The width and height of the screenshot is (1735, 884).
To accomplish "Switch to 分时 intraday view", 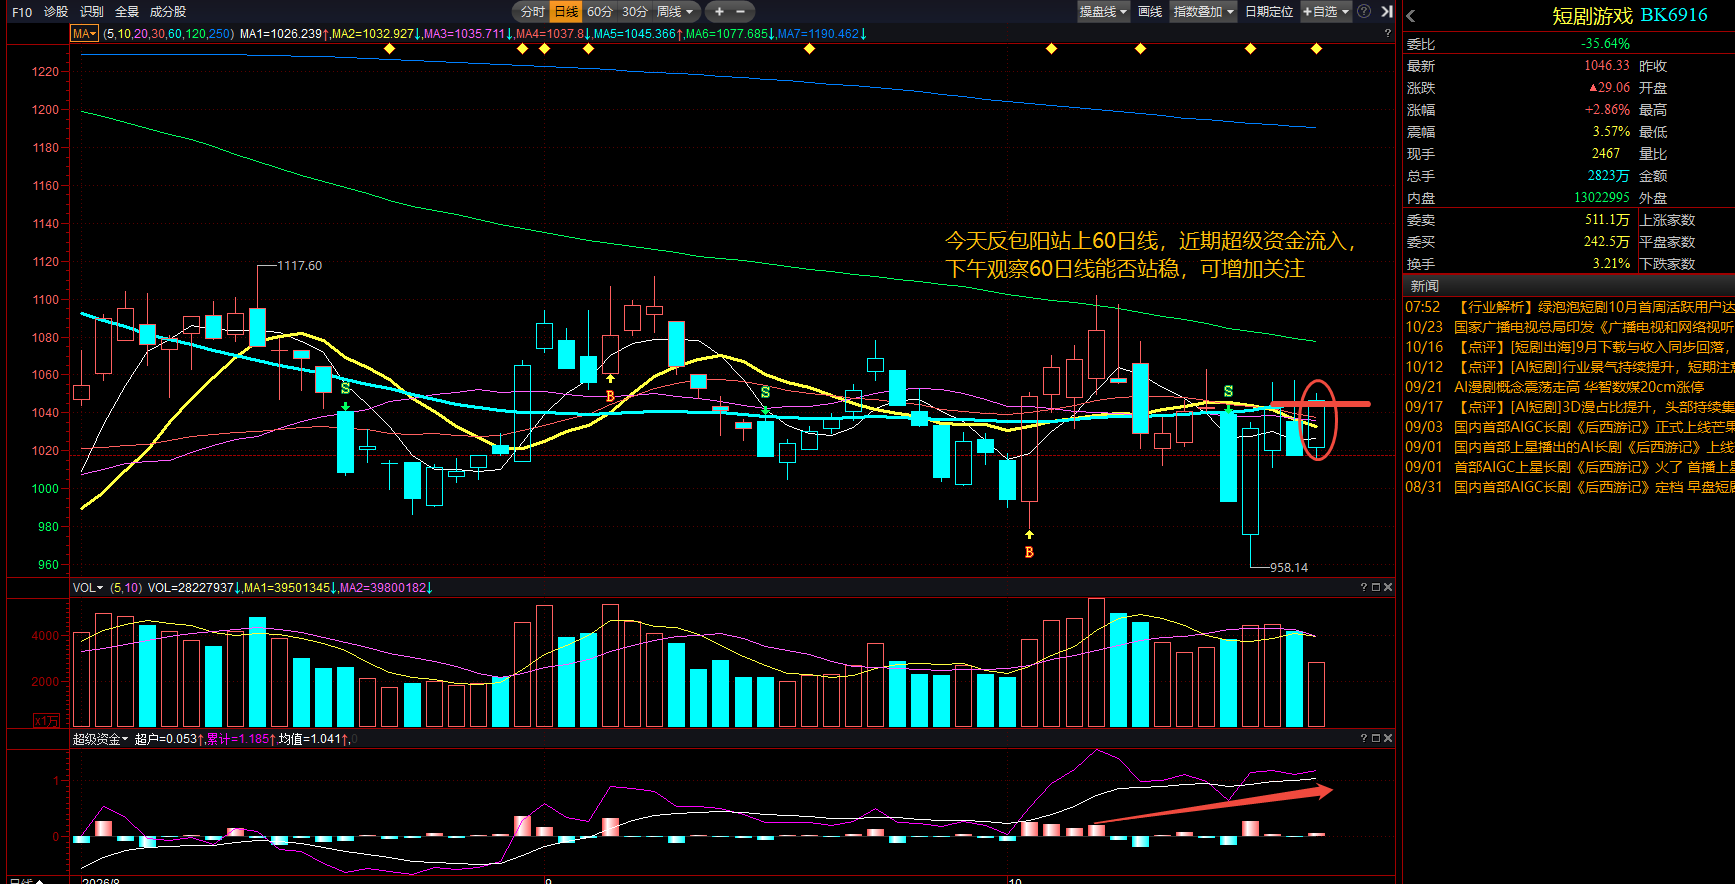I will 533,12.
